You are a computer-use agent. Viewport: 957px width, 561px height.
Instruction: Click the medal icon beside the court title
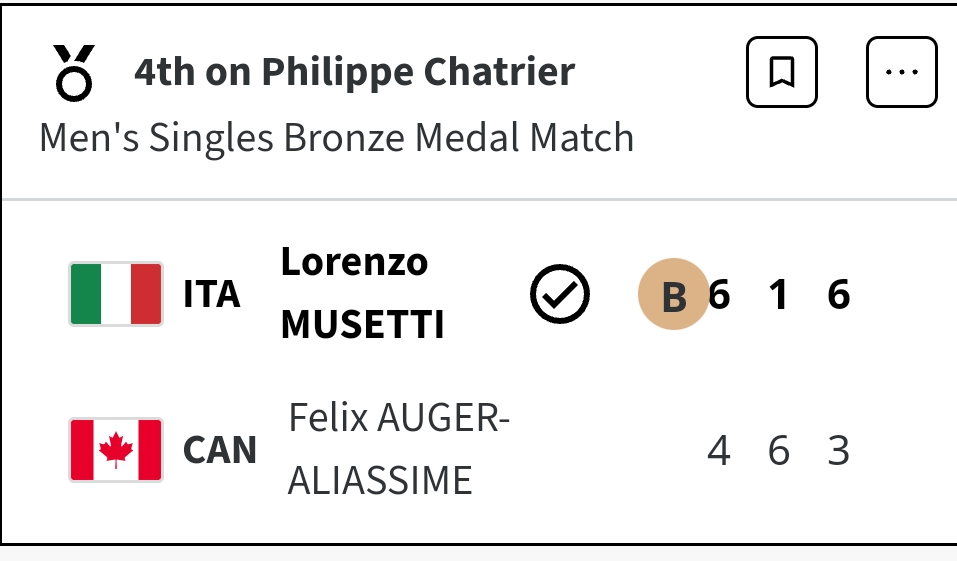click(x=74, y=72)
